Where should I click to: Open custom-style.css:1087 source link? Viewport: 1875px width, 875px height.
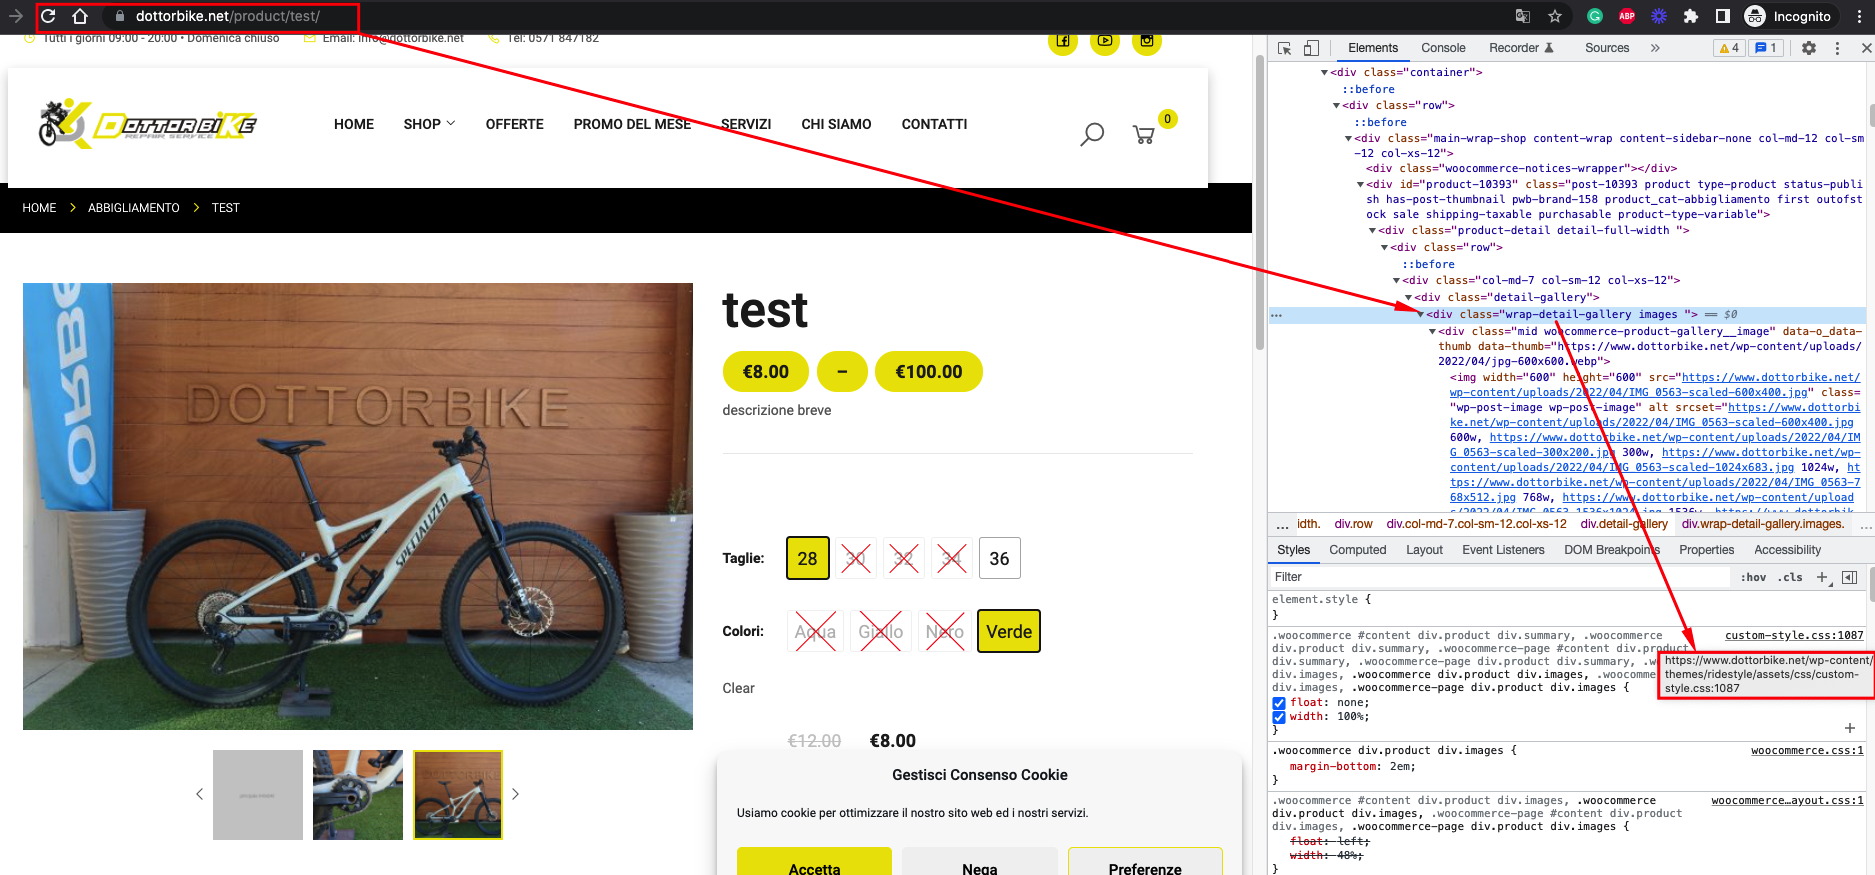click(x=1794, y=635)
